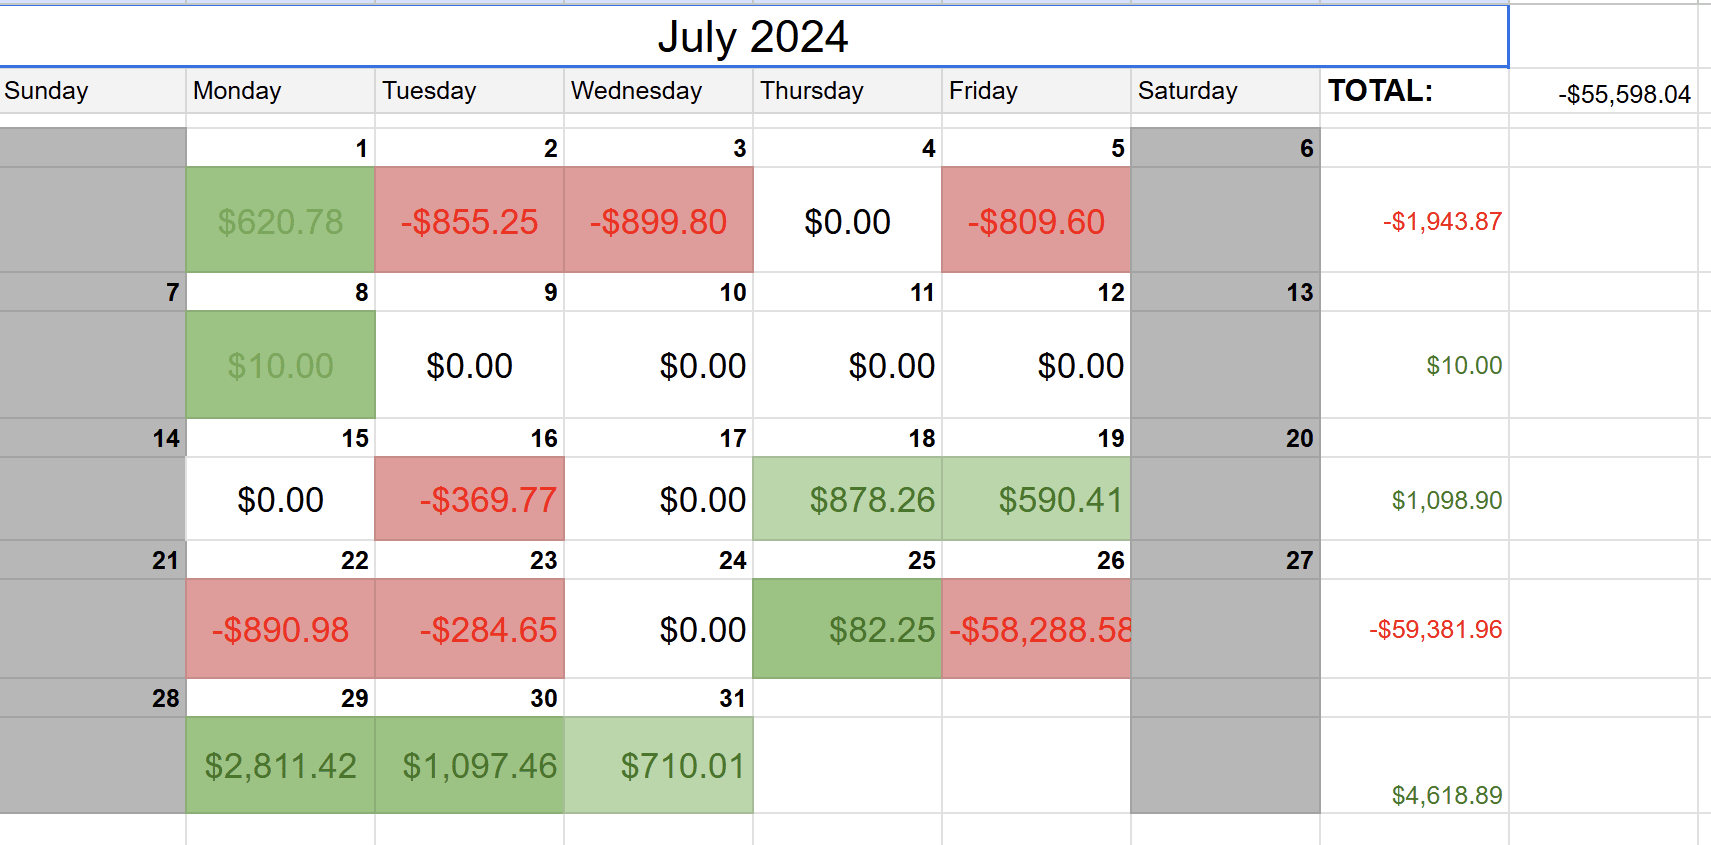The image size is (1711, 845).
Task: Select the red -$855.25 cell
Action: click(x=469, y=221)
